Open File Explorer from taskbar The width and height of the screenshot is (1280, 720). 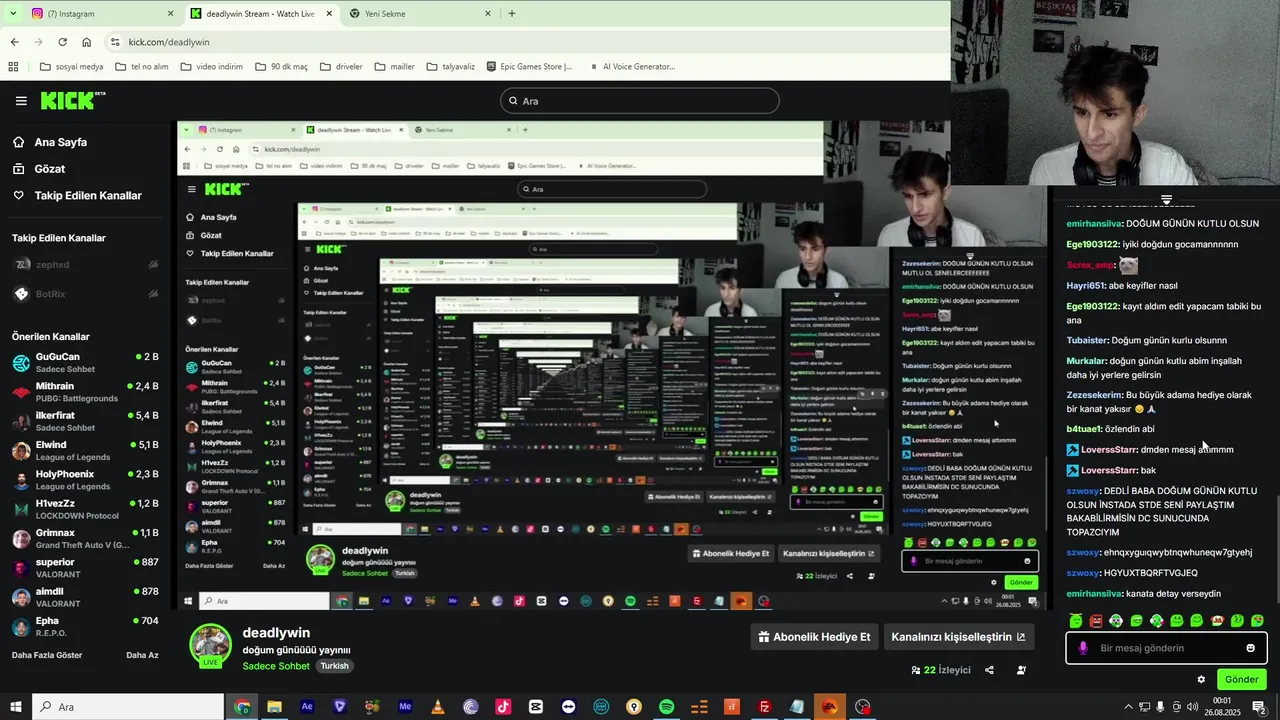click(x=274, y=707)
